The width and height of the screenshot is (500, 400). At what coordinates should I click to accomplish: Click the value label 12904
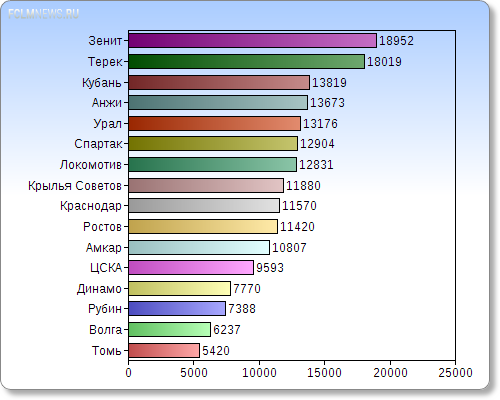pos(317,144)
